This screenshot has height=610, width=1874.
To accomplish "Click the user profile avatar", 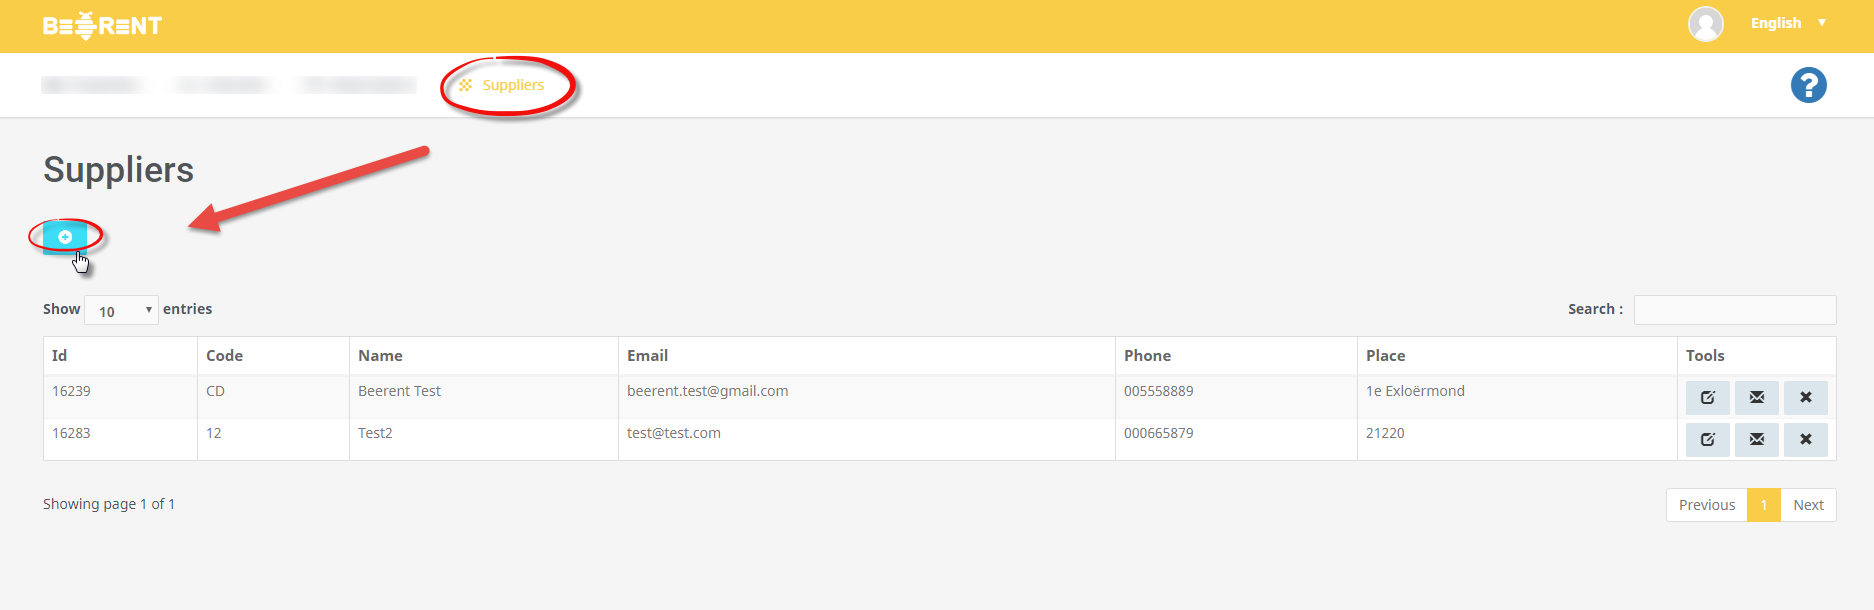I will pyautogui.click(x=1705, y=24).
